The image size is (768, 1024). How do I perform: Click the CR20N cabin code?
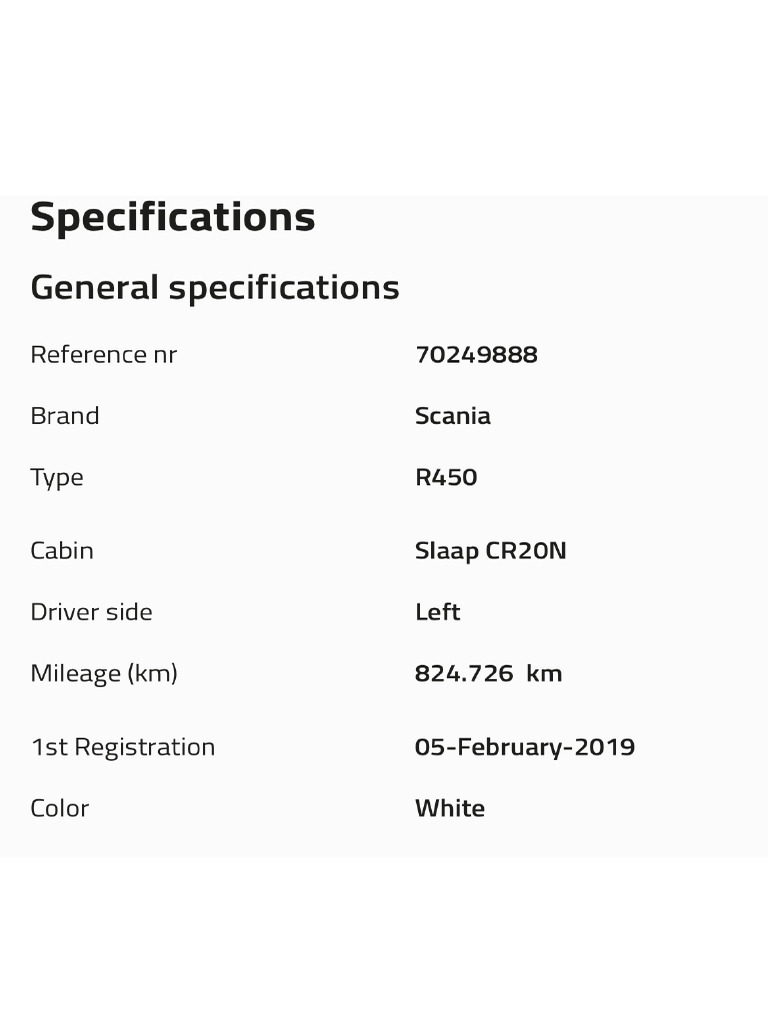pos(526,551)
